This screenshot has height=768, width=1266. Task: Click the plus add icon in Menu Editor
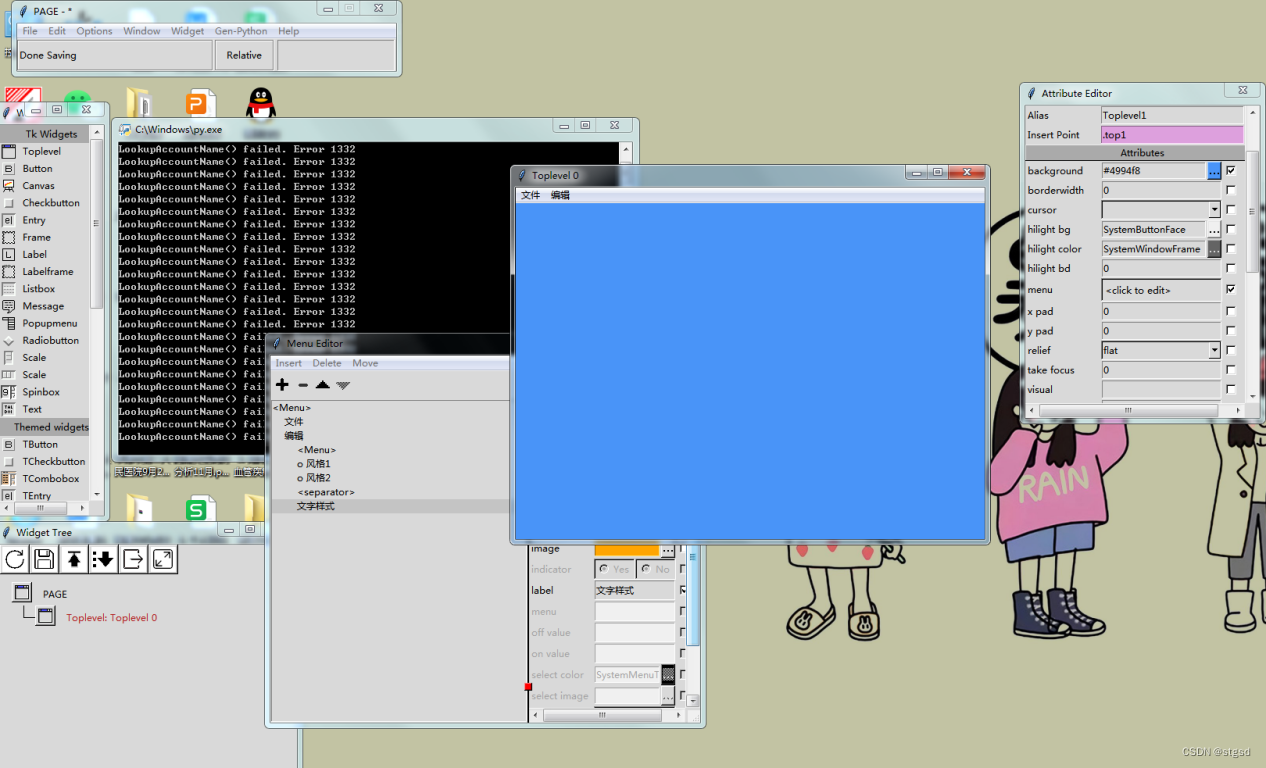pyautogui.click(x=282, y=385)
